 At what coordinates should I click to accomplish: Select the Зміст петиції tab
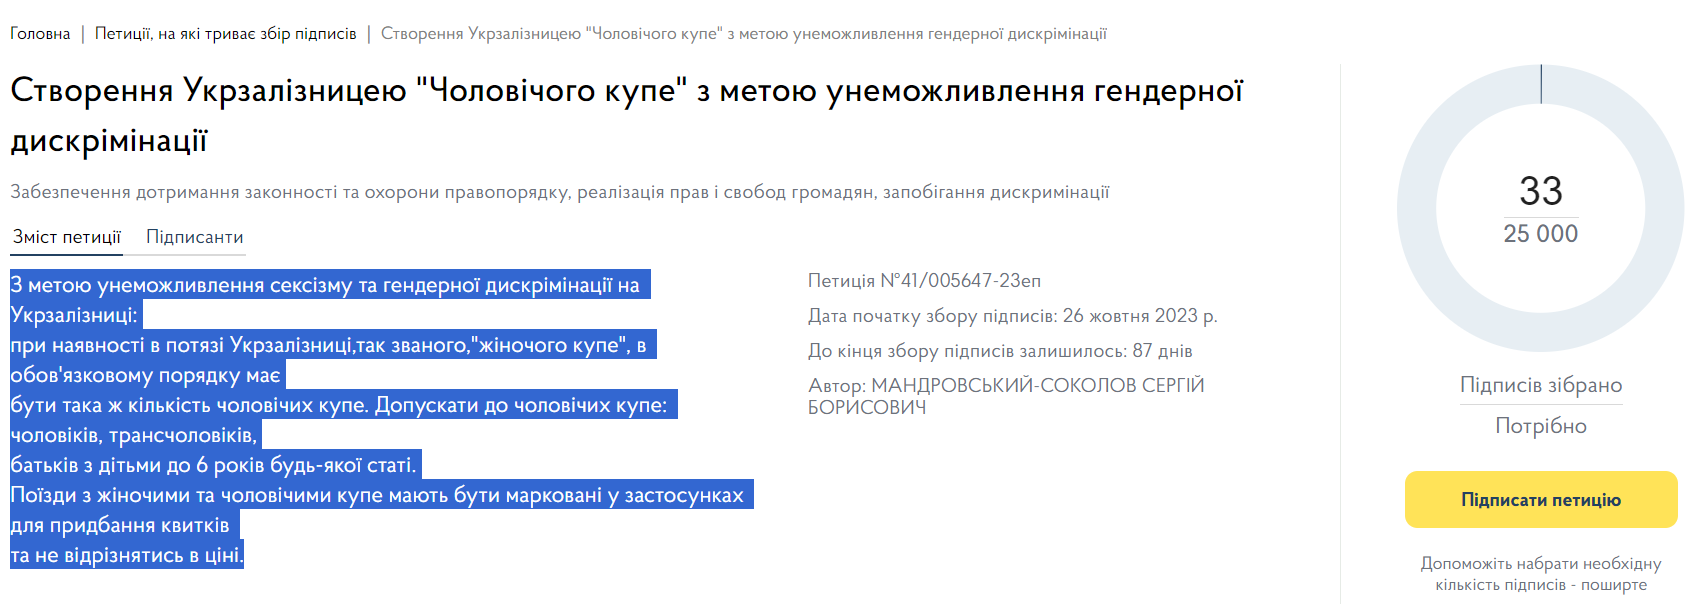point(67,237)
